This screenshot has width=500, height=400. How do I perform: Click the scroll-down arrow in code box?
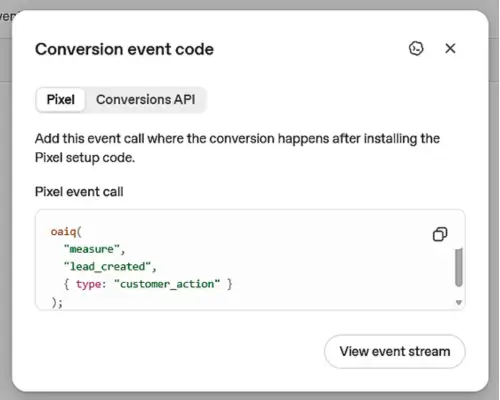pos(459,303)
